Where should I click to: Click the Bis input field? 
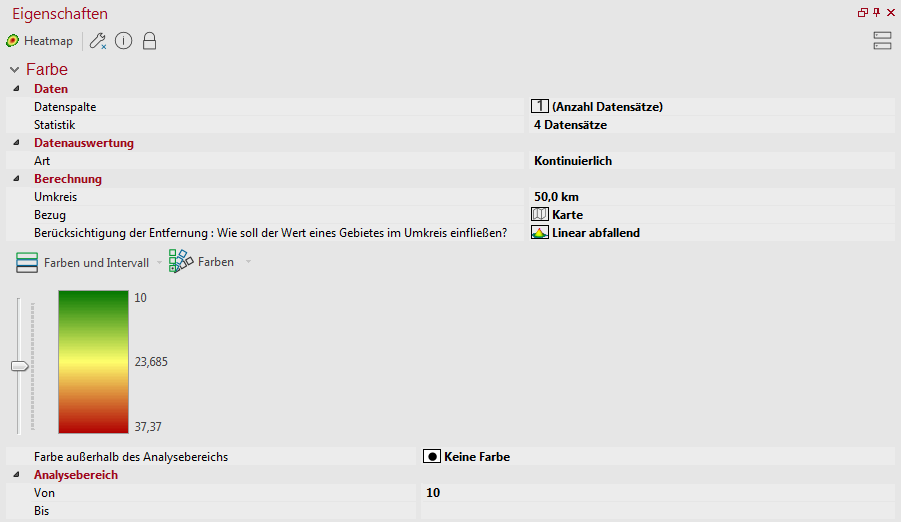click(x=657, y=511)
